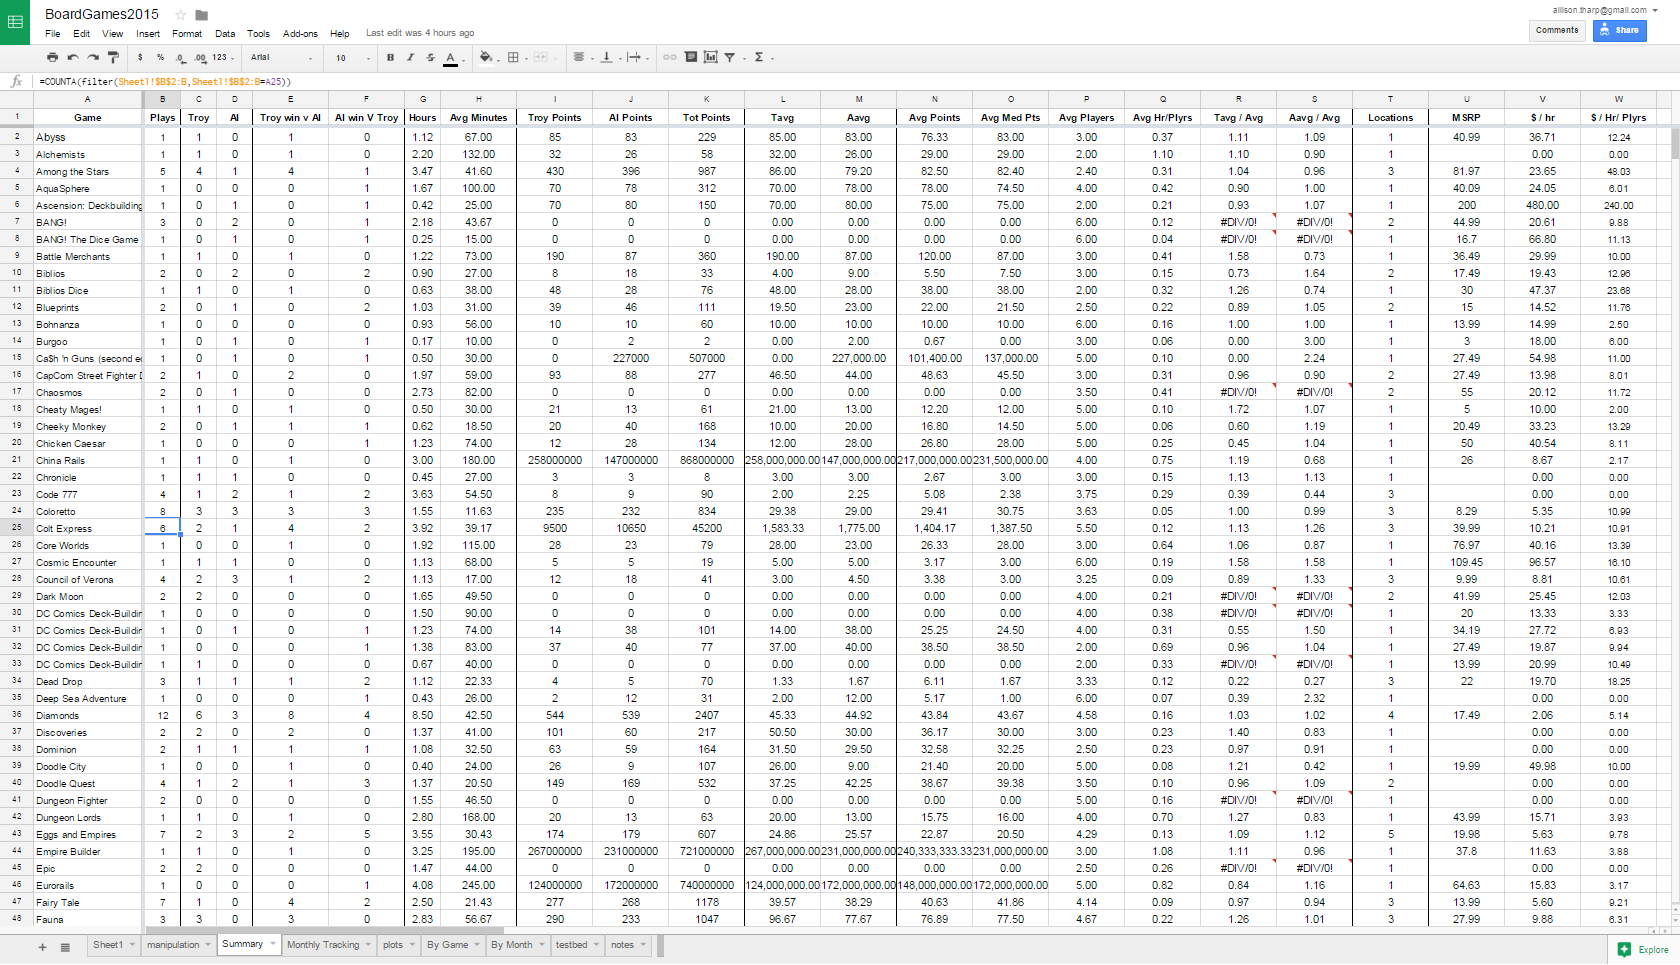1680x965 pixels.
Task: Click the Add Sheet plus icon
Action: coord(42,947)
